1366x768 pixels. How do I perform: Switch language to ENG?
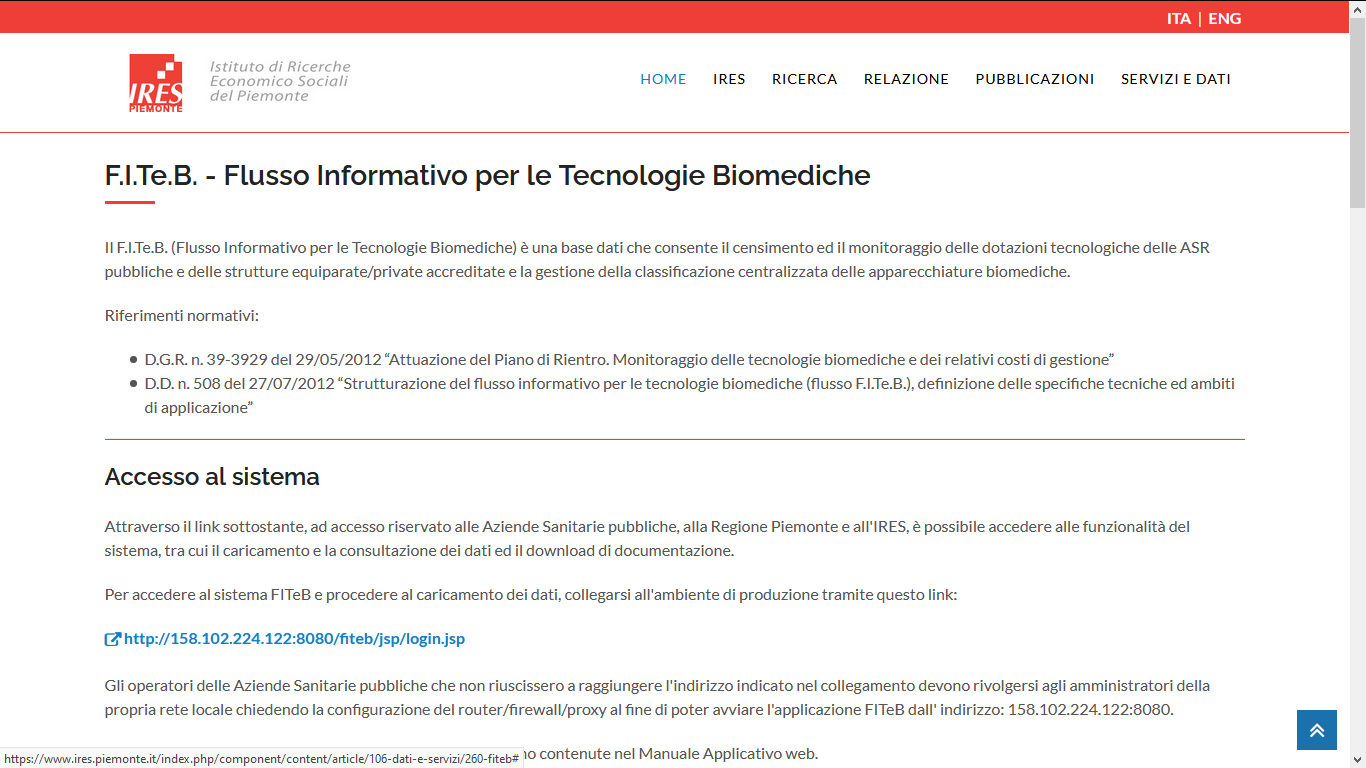(1224, 18)
